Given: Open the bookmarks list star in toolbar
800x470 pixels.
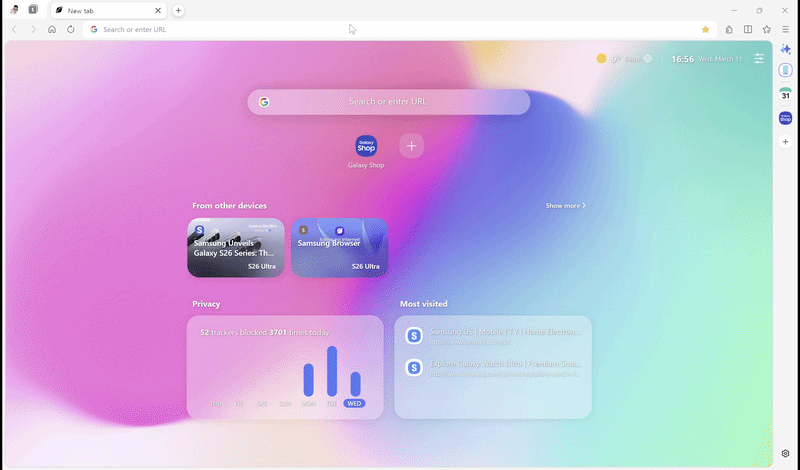Looking at the screenshot, I should pos(767,29).
